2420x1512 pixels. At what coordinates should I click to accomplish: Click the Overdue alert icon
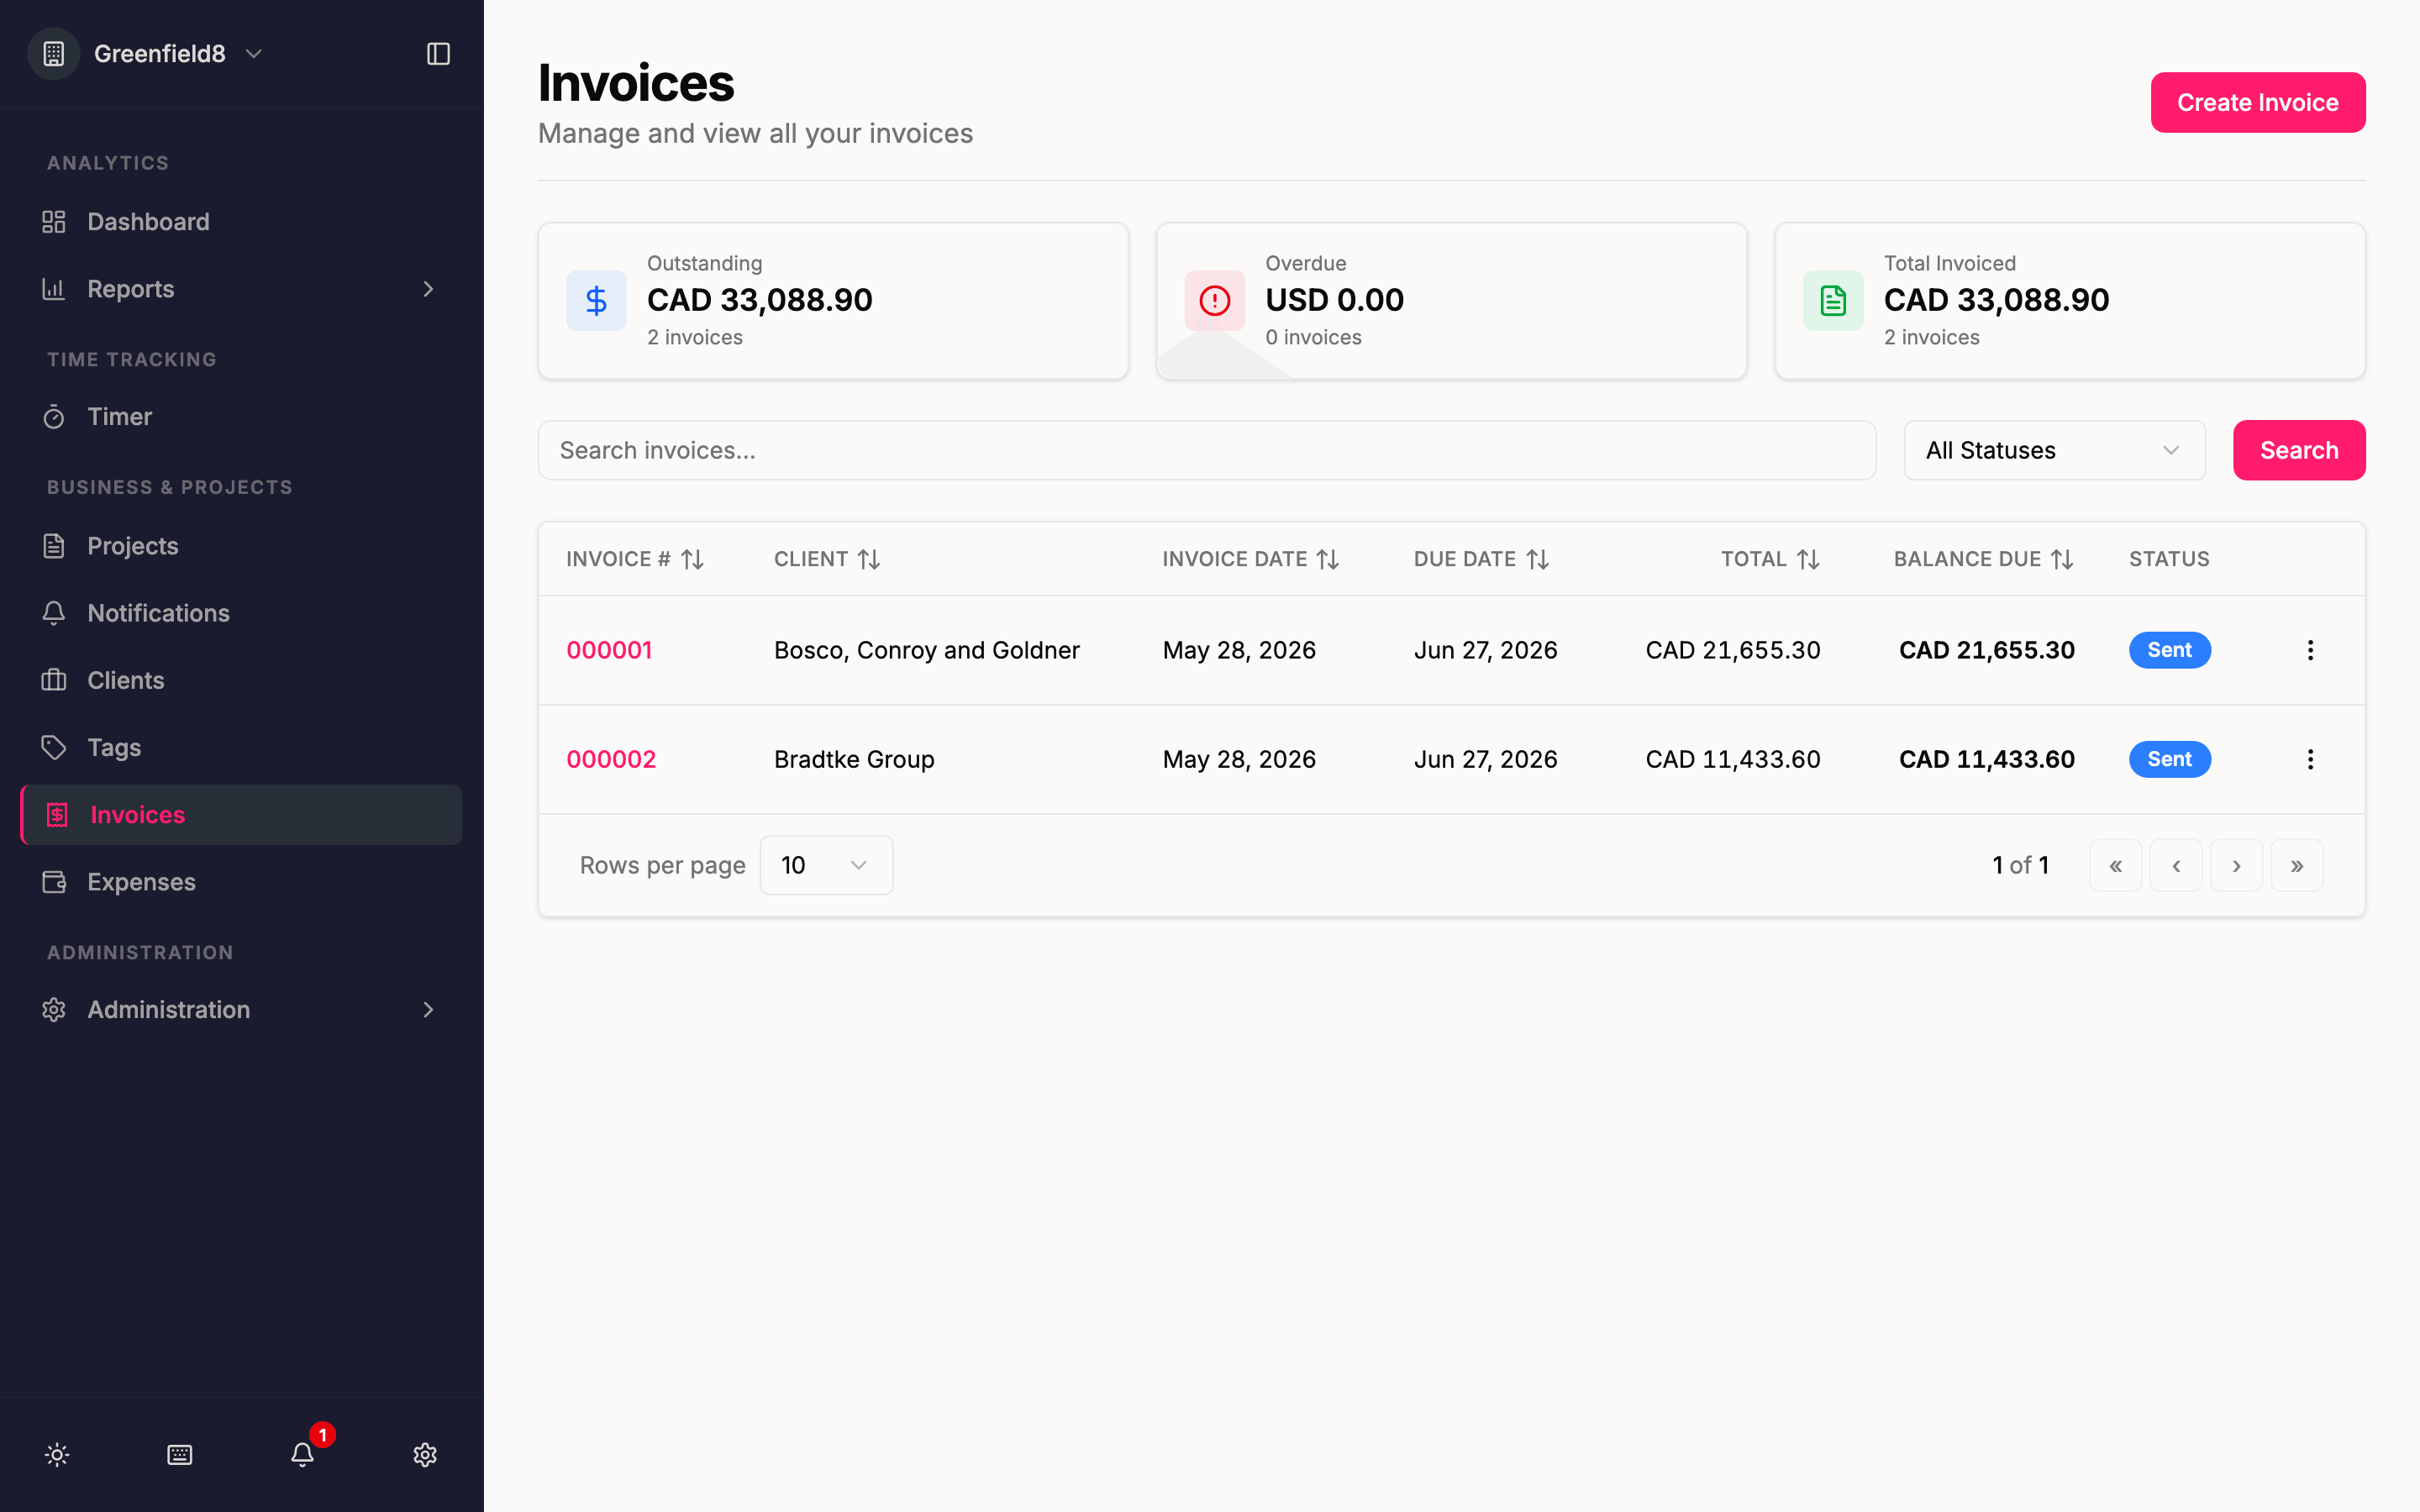pyautogui.click(x=1215, y=301)
